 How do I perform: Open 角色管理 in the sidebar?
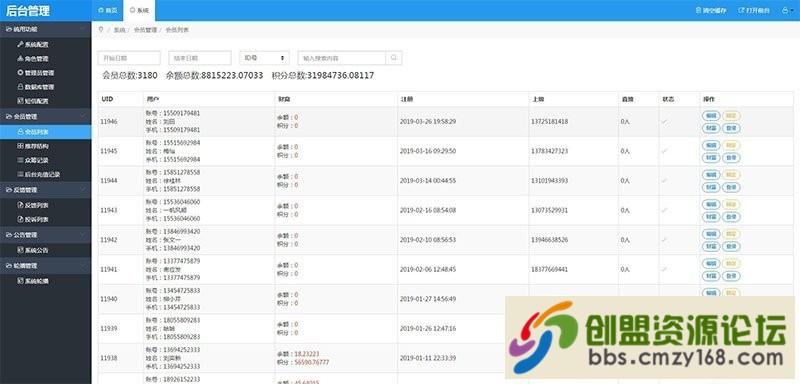[33, 59]
